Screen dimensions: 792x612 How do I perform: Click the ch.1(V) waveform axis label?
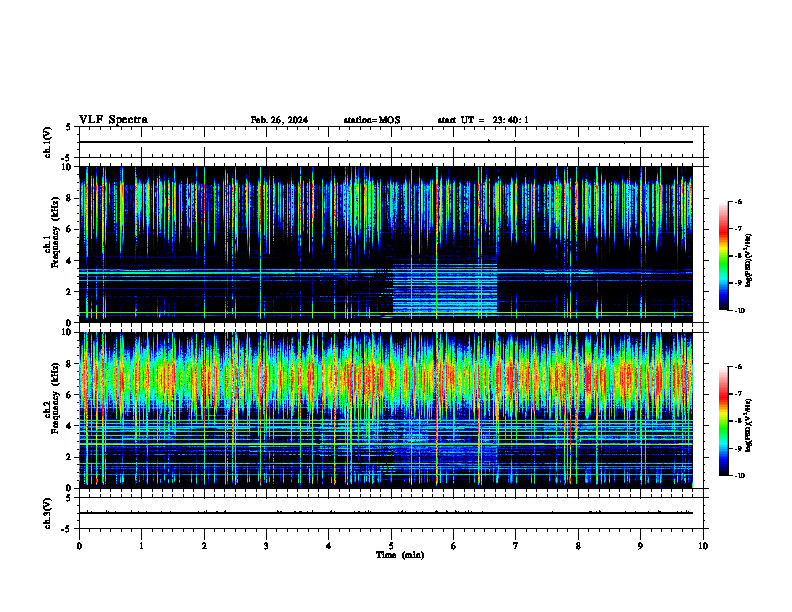[x=48, y=142]
